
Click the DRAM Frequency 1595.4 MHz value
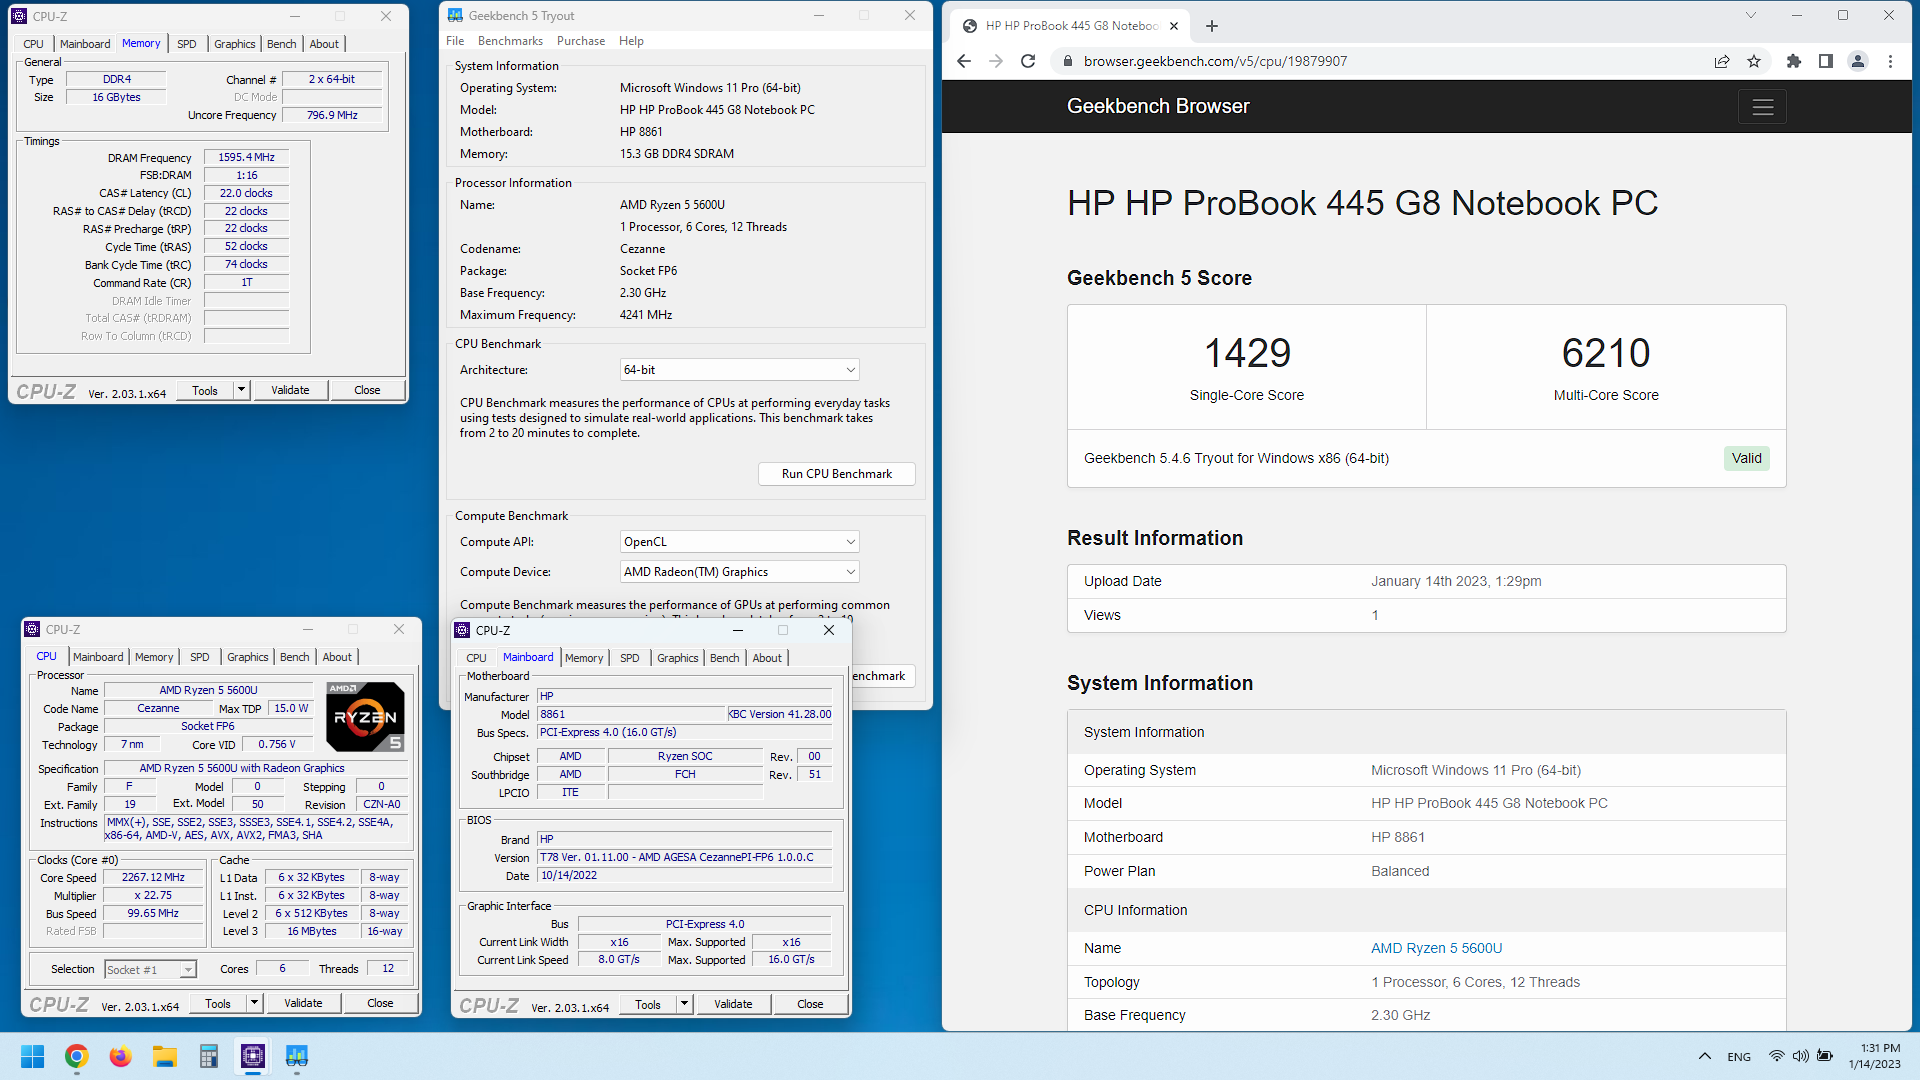pyautogui.click(x=247, y=158)
